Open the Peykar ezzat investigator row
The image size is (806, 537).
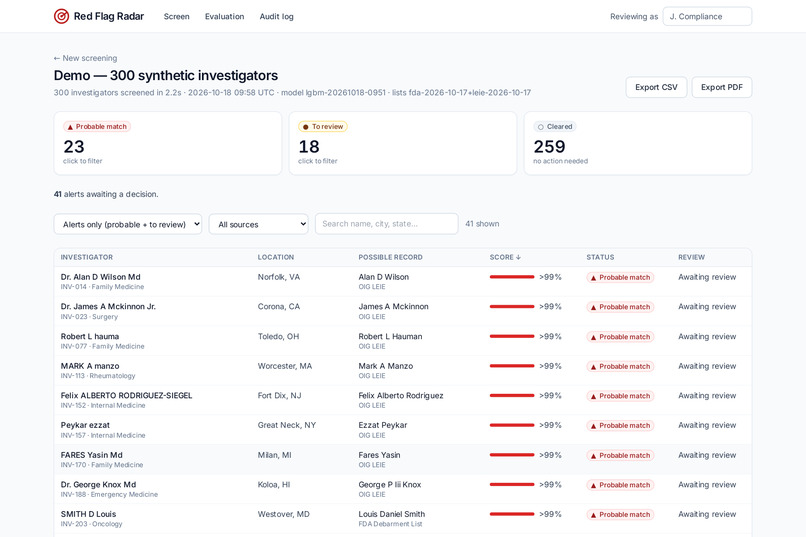(403, 430)
